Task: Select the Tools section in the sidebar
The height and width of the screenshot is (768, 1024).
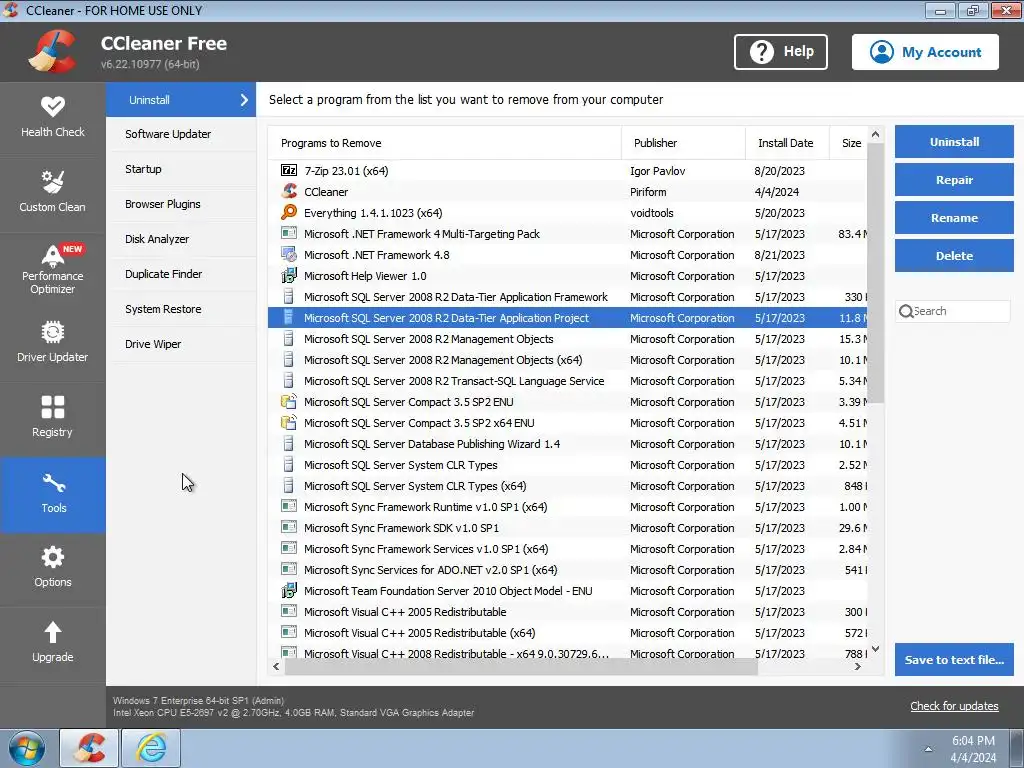Action: point(52,494)
